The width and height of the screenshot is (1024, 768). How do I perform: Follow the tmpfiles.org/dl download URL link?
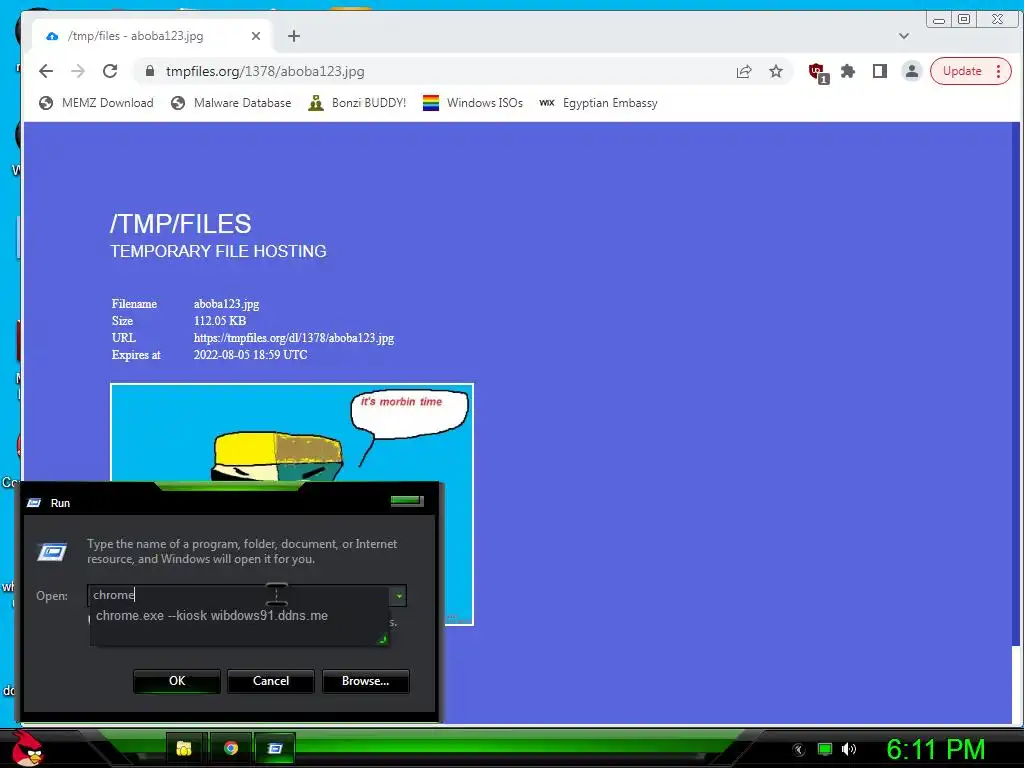[x=294, y=338]
